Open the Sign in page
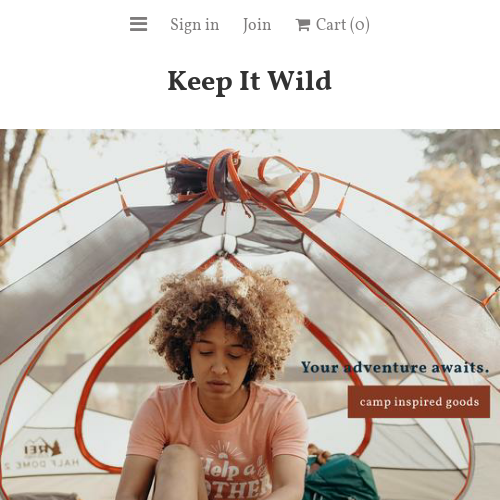This screenshot has height=500, width=500. pos(195,25)
